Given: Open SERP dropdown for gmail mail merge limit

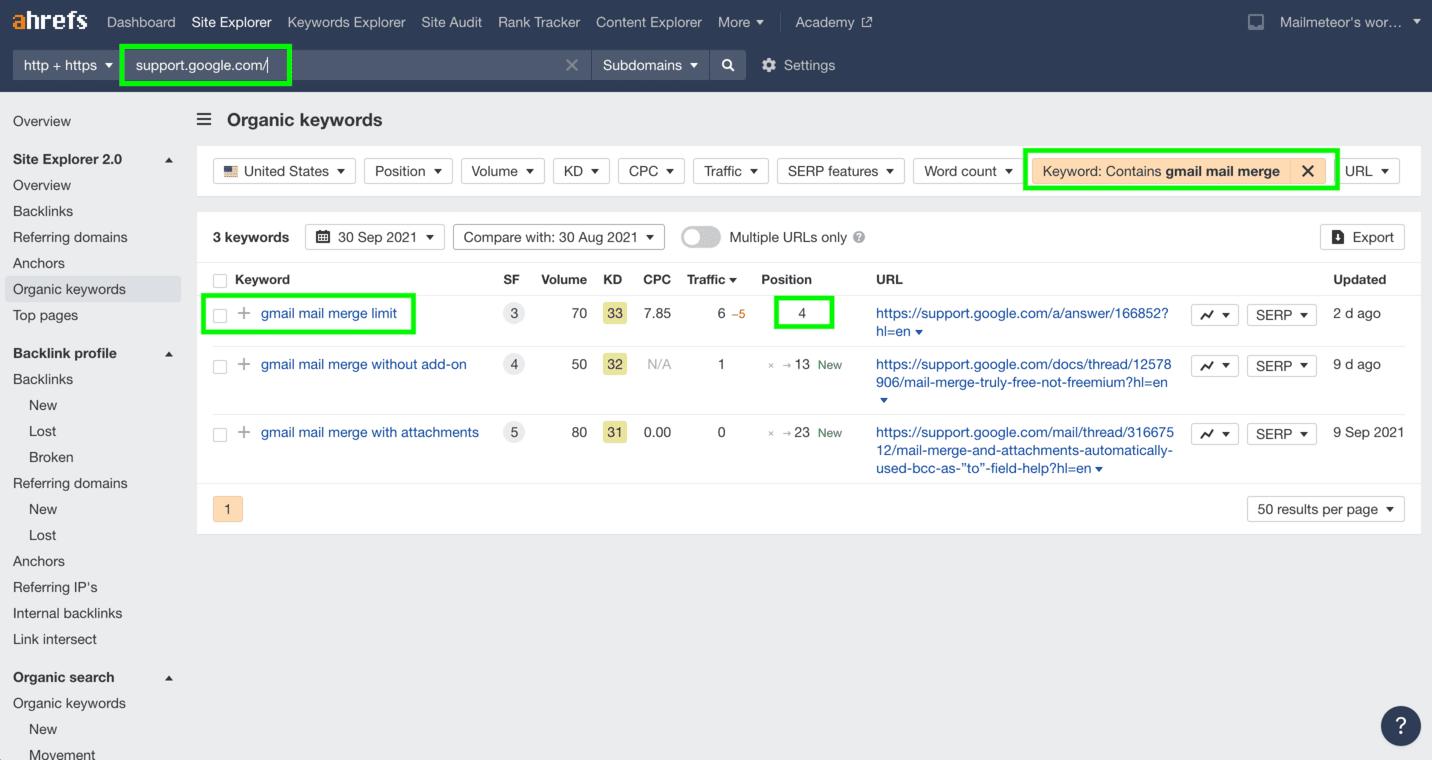Looking at the screenshot, I should coord(1281,315).
